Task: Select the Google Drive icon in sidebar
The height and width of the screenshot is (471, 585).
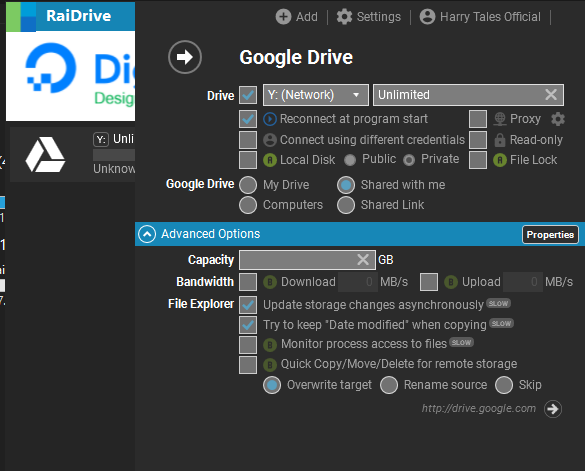Action: [45, 155]
